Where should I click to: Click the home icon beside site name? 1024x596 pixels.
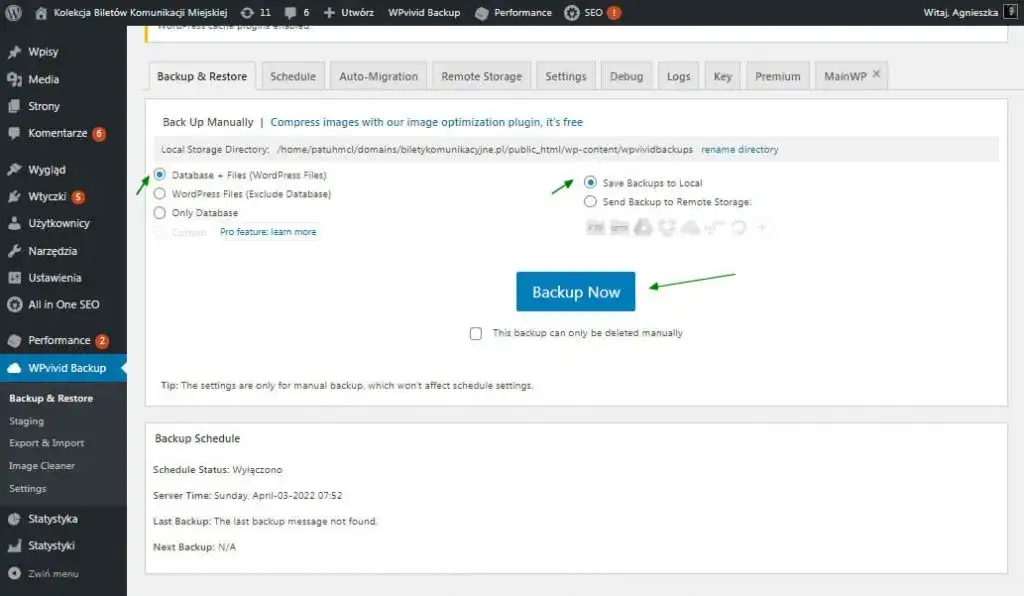(40, 12)
